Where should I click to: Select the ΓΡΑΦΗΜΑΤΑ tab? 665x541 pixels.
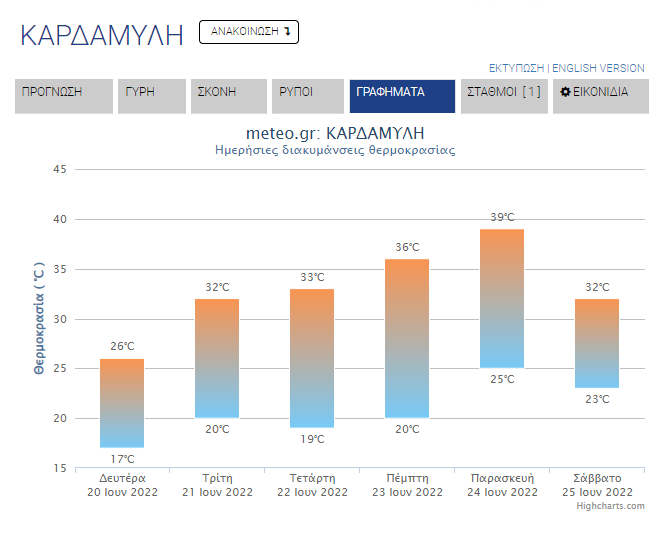coord(402,96)
